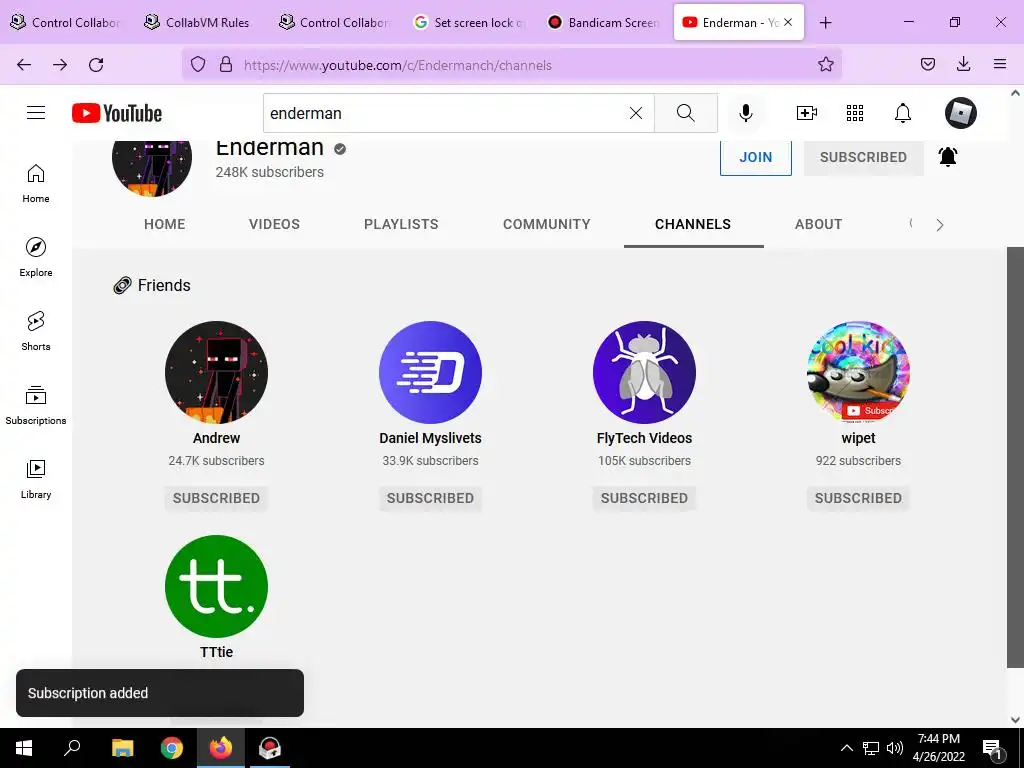Open the YouTube guide hamburger menu
1024x768 pixels.
(x=36, y=113)
